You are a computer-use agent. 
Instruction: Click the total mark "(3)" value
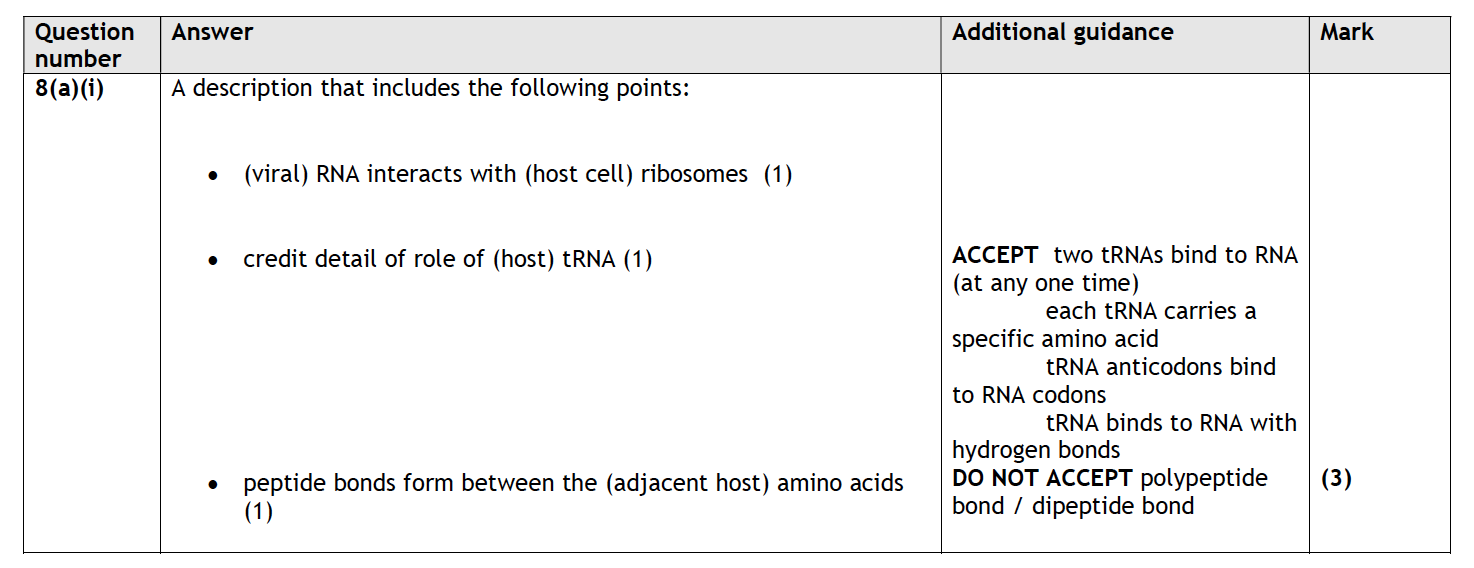(1336, 479)
